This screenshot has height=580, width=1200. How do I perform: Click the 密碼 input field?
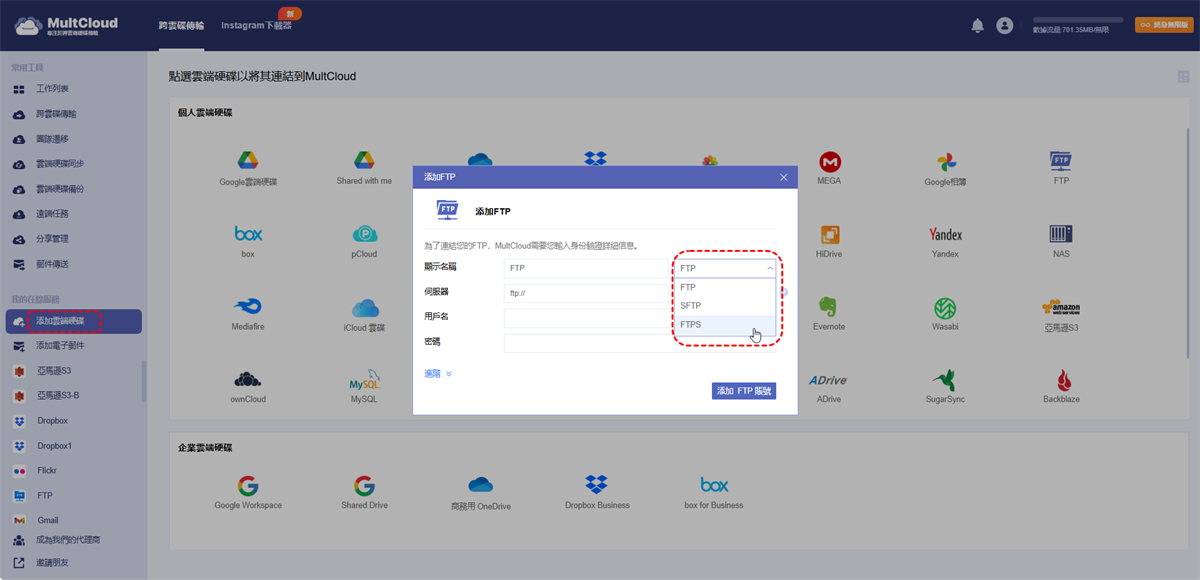(586, 343)
